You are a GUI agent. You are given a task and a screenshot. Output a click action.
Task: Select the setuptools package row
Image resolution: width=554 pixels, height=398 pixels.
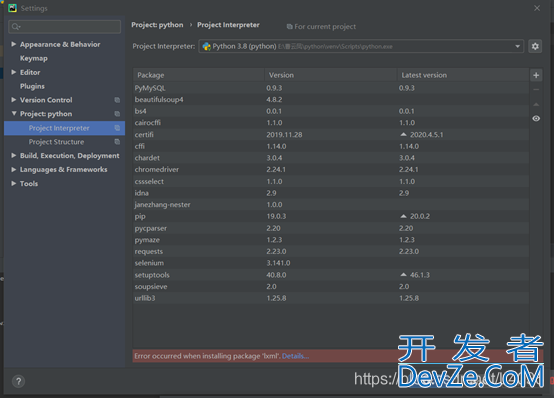pyautogui.click(x=331, y=275)
